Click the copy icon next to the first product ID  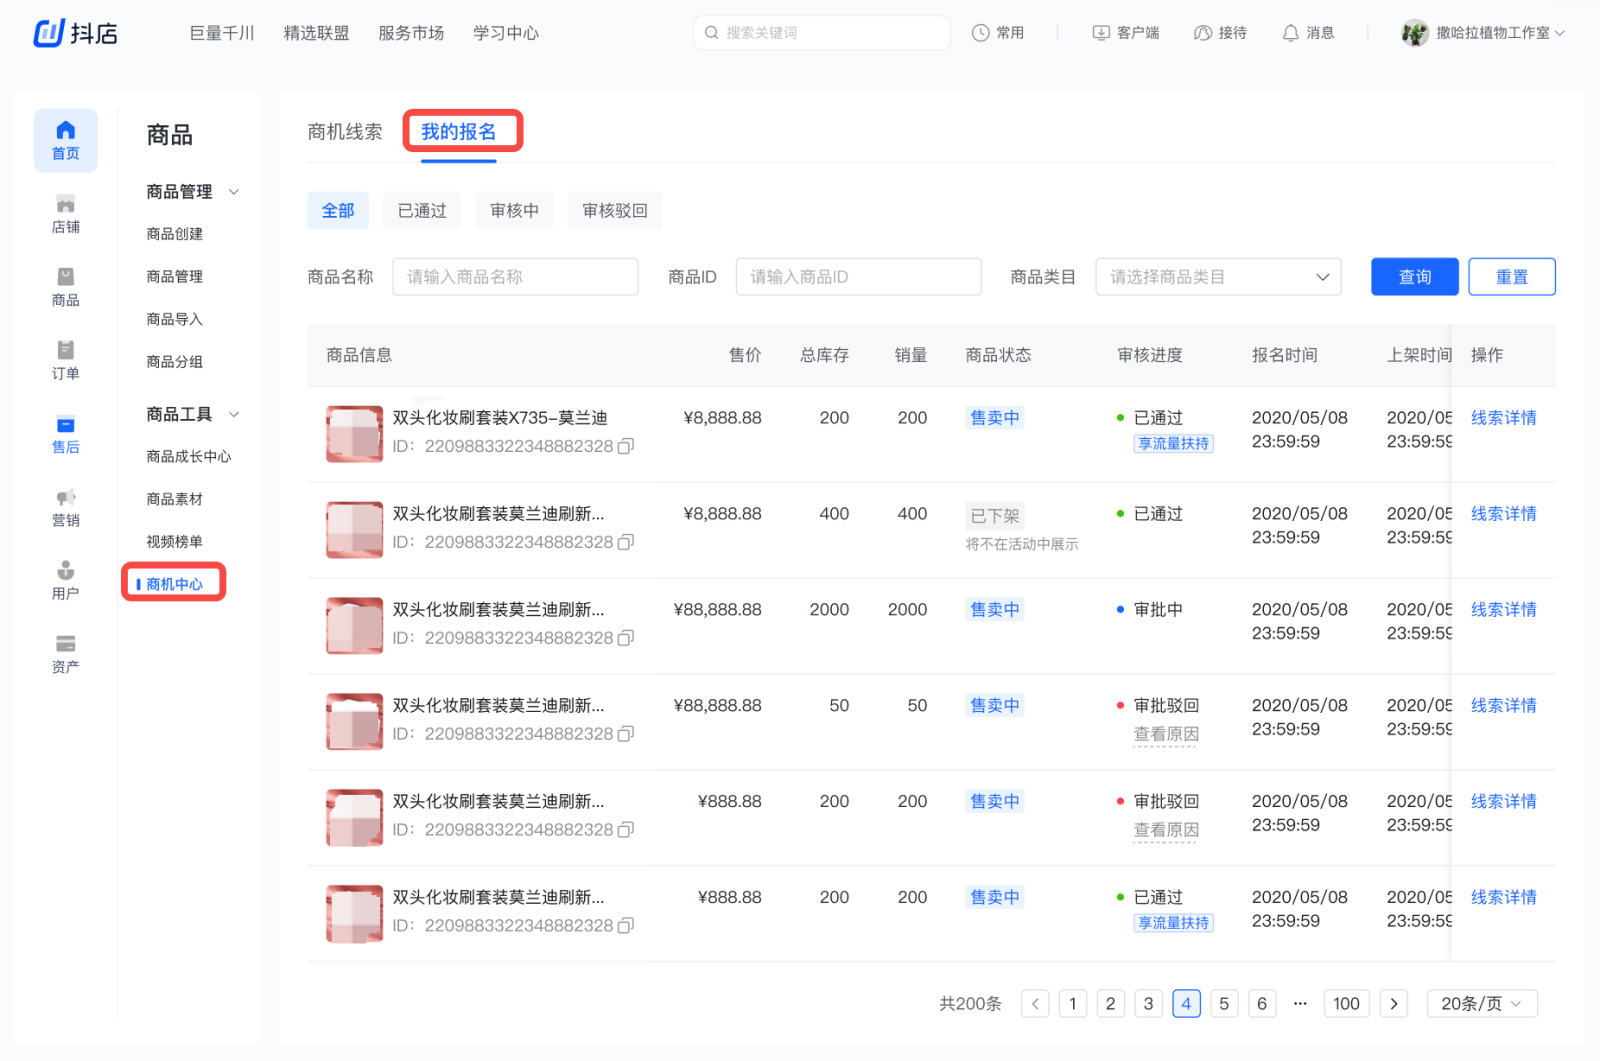click(626, 447)
